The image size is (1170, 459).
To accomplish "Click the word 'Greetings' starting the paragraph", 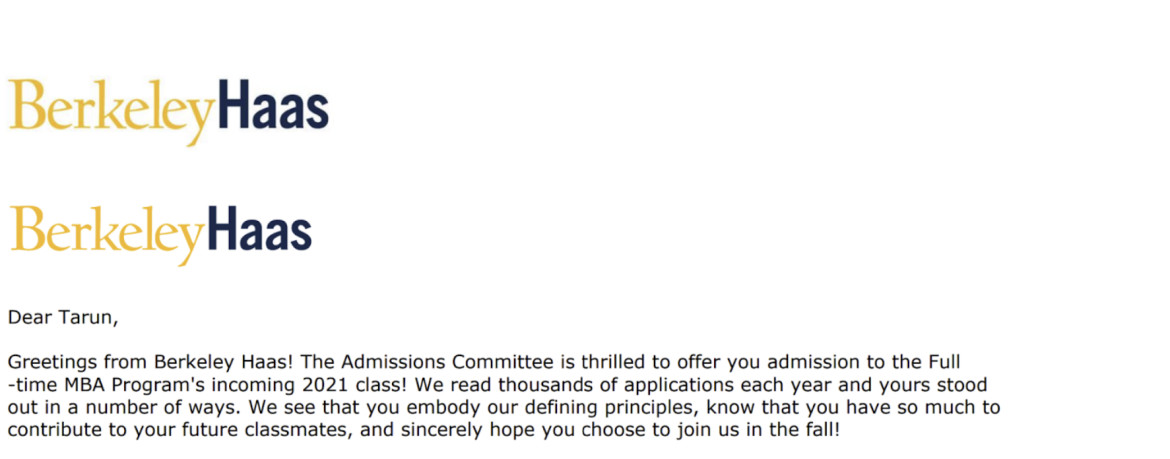I will [x=53, y=363].
